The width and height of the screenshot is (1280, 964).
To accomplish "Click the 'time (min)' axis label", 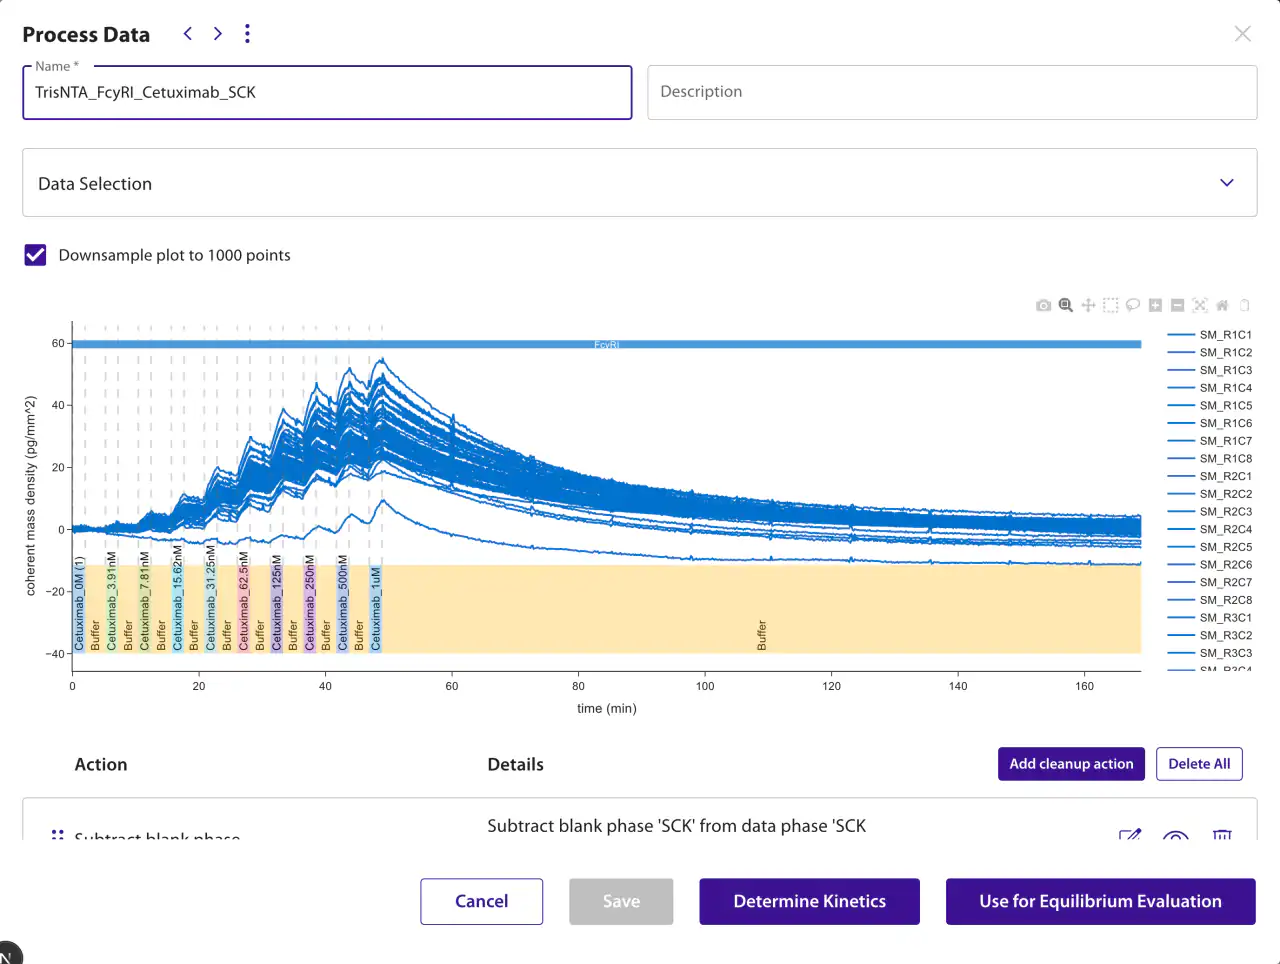I will (x=606, y=708).
